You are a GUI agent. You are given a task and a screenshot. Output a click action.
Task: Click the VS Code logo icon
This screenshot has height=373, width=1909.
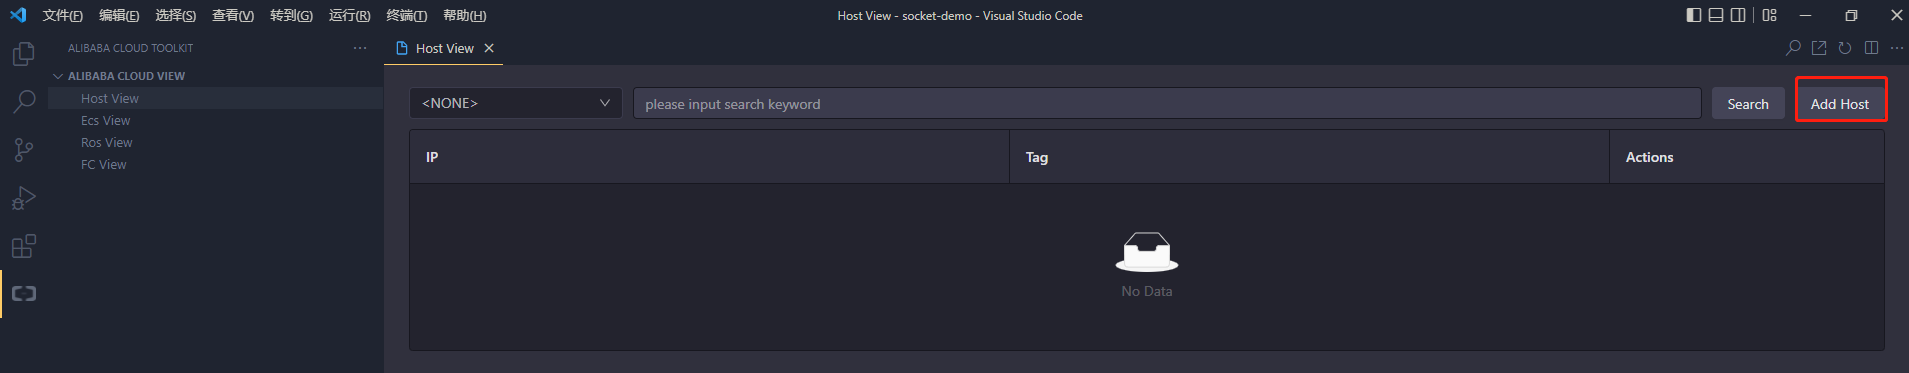point(18,15)
